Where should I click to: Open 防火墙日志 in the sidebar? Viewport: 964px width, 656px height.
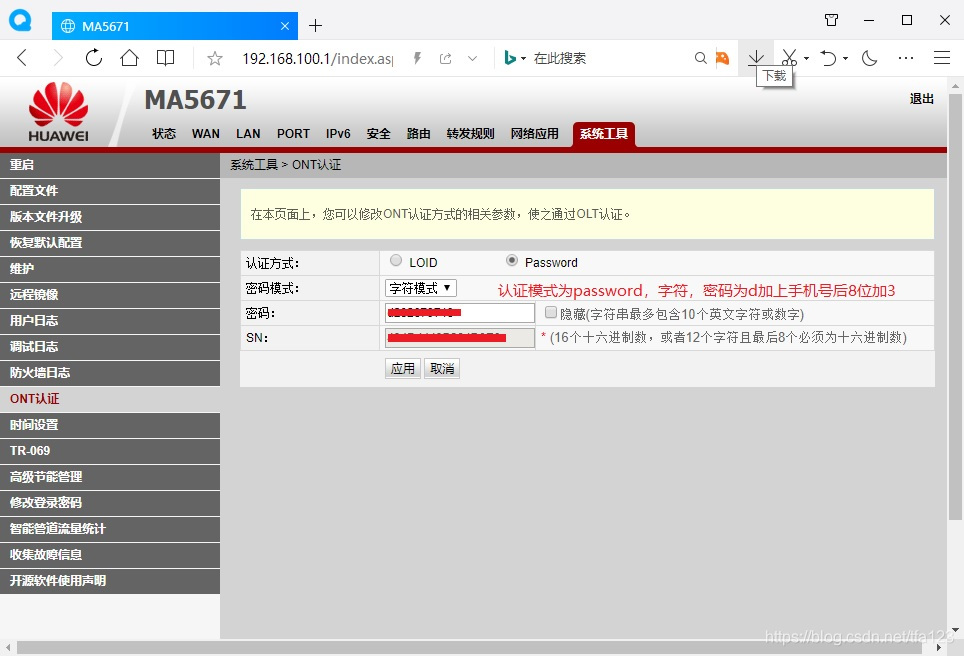pos(110,373)
